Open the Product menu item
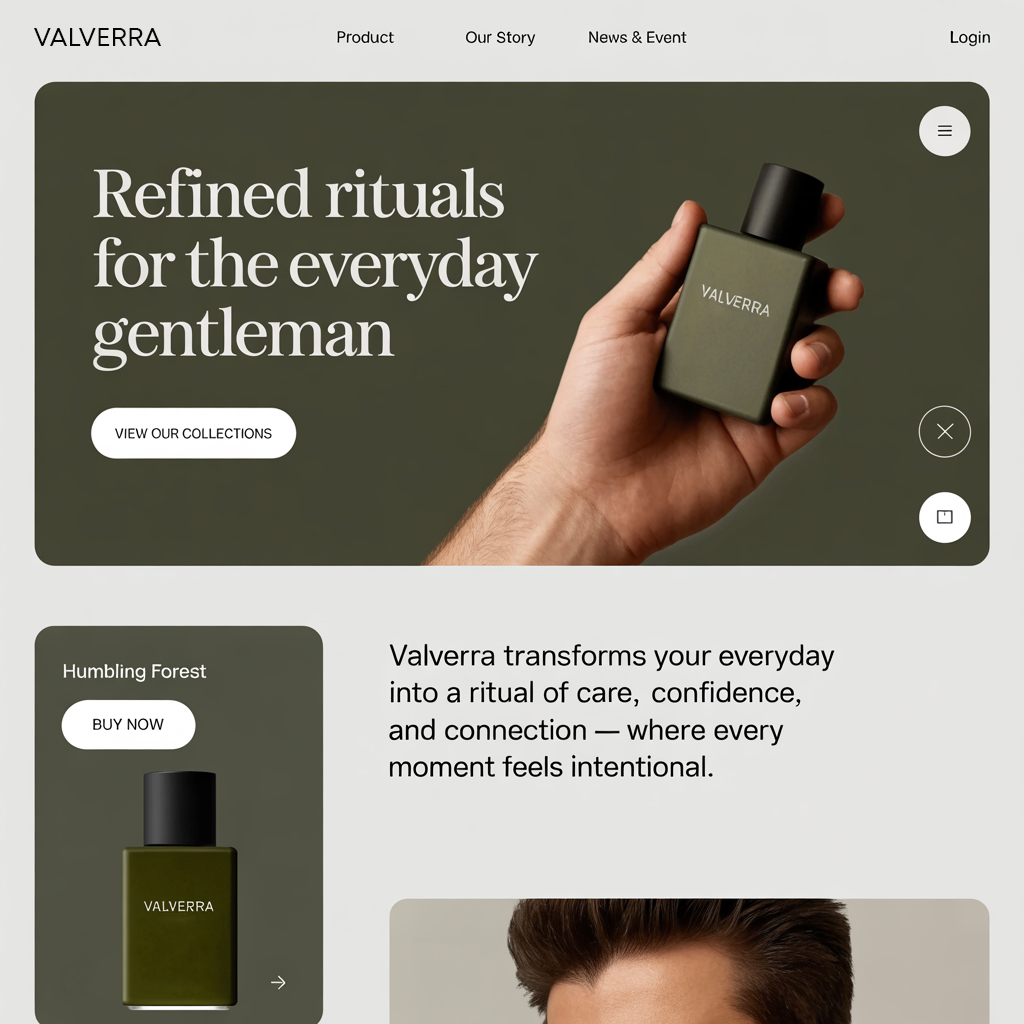1024x1024 pixels. coord(364,38)
